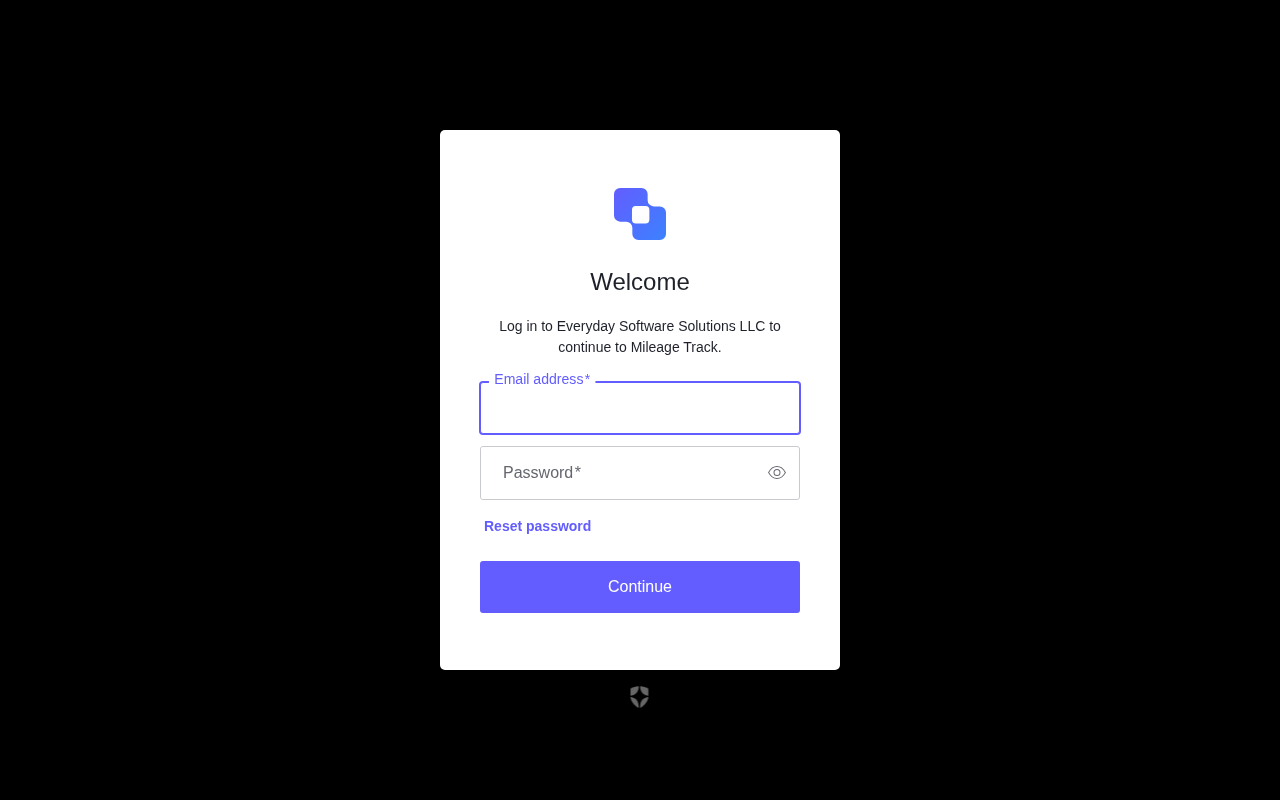This screenshot has height=800, width=1280.
Task: Select the Password input field
Action: click(640, 473)
